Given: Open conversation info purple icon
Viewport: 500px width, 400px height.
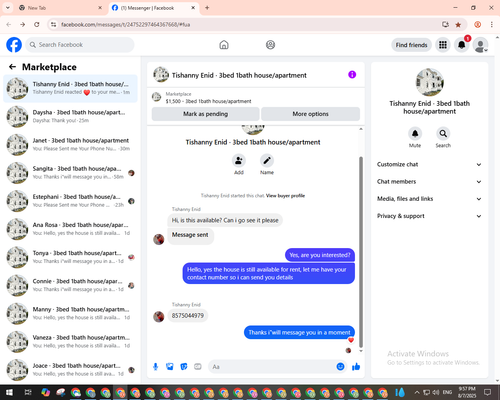Looking at the screenshot, I should (x=352, y=75).
